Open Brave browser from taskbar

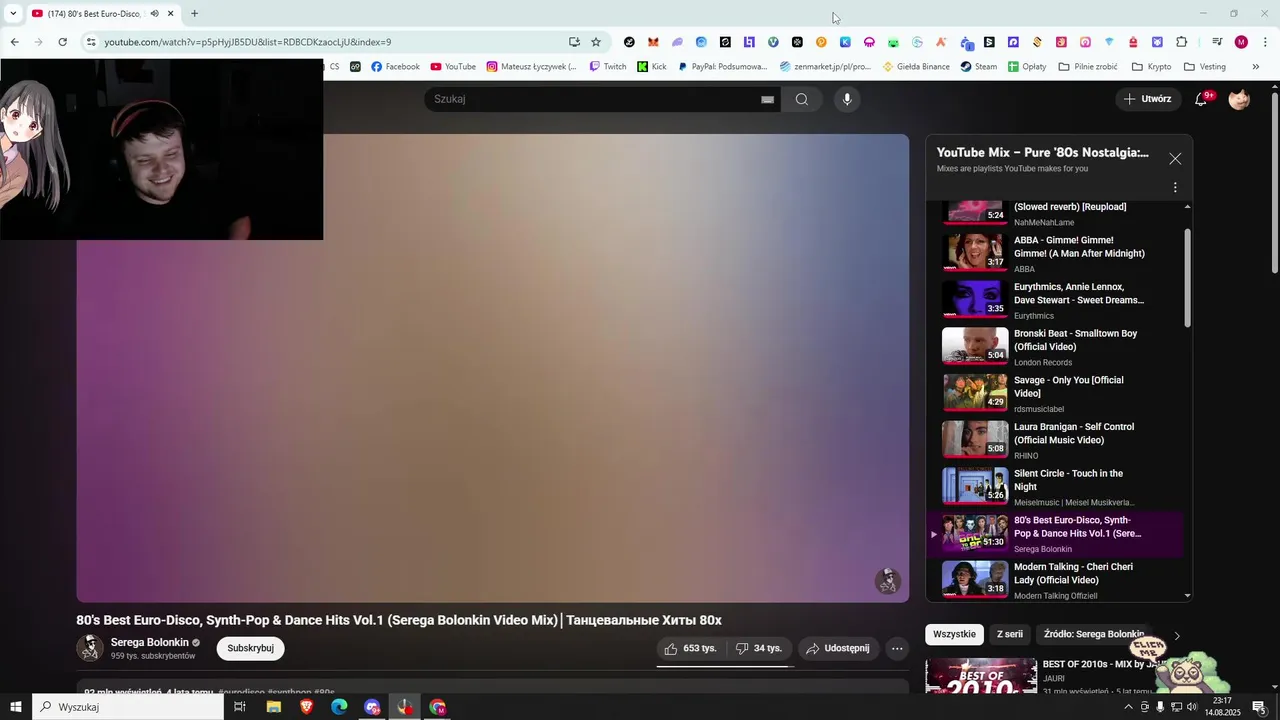306,707
